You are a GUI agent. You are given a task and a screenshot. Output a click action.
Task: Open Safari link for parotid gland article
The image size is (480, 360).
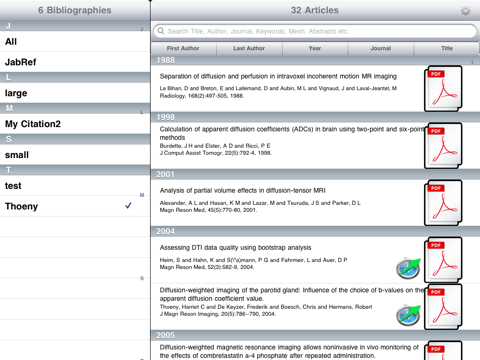point(408,315)
